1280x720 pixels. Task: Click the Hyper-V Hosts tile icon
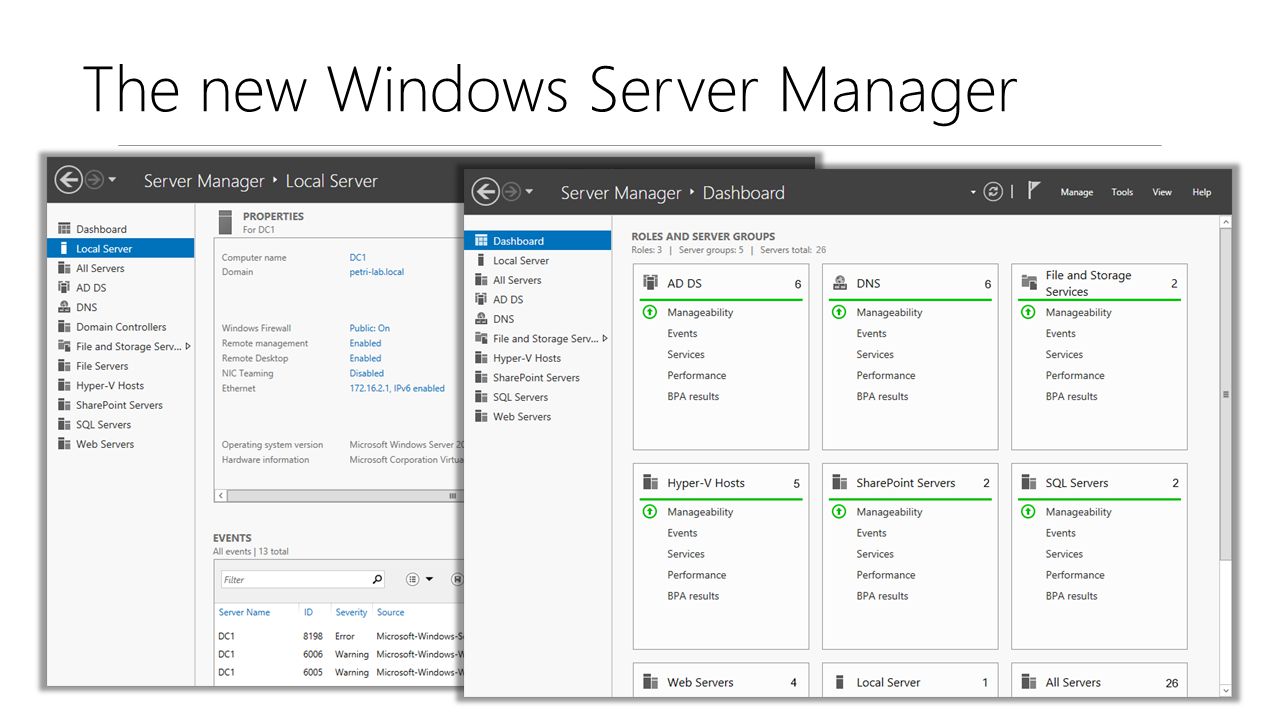coord(650,482)
